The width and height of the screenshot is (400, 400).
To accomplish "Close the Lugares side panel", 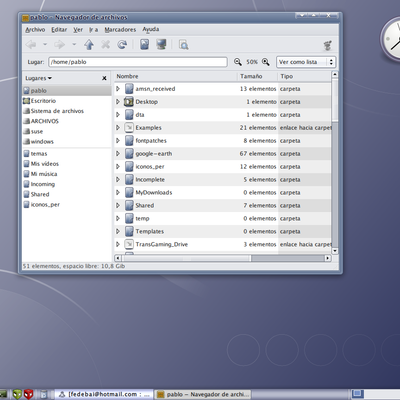I will click(x=104, y=78).
